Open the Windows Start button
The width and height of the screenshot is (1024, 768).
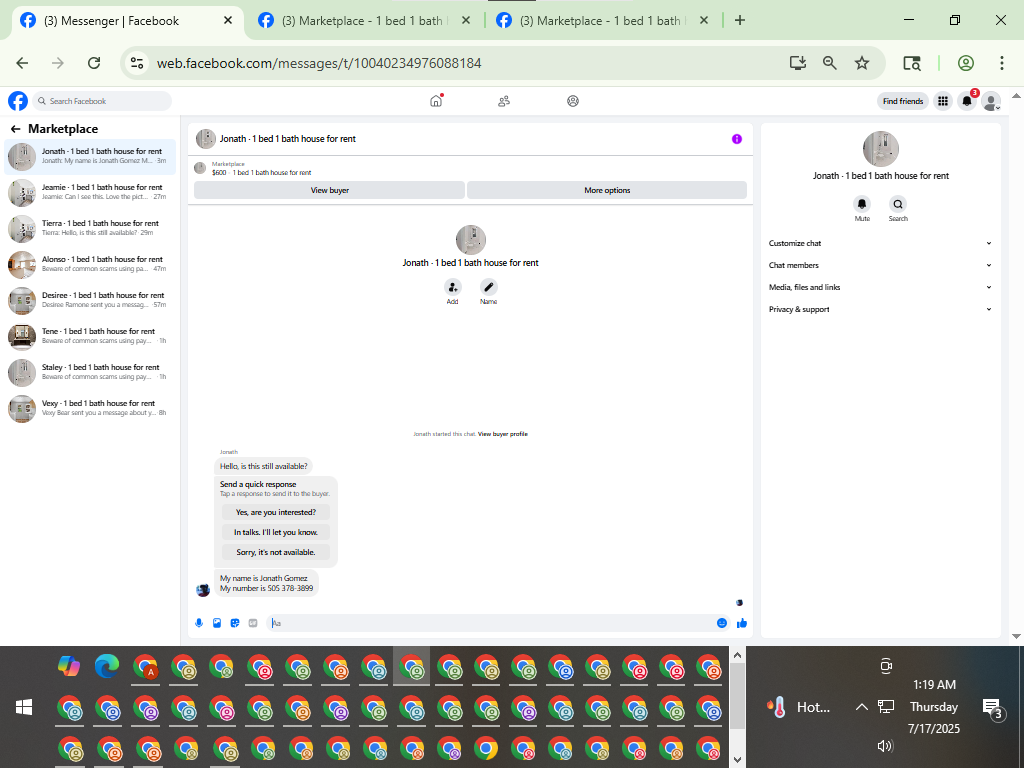(x=24, y=707)
